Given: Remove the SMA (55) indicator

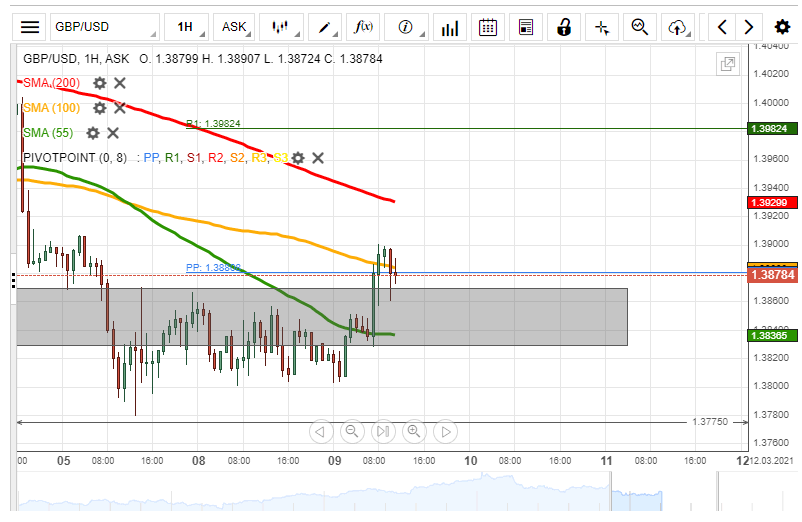Looking at the screenshot, I should (113, 133).
